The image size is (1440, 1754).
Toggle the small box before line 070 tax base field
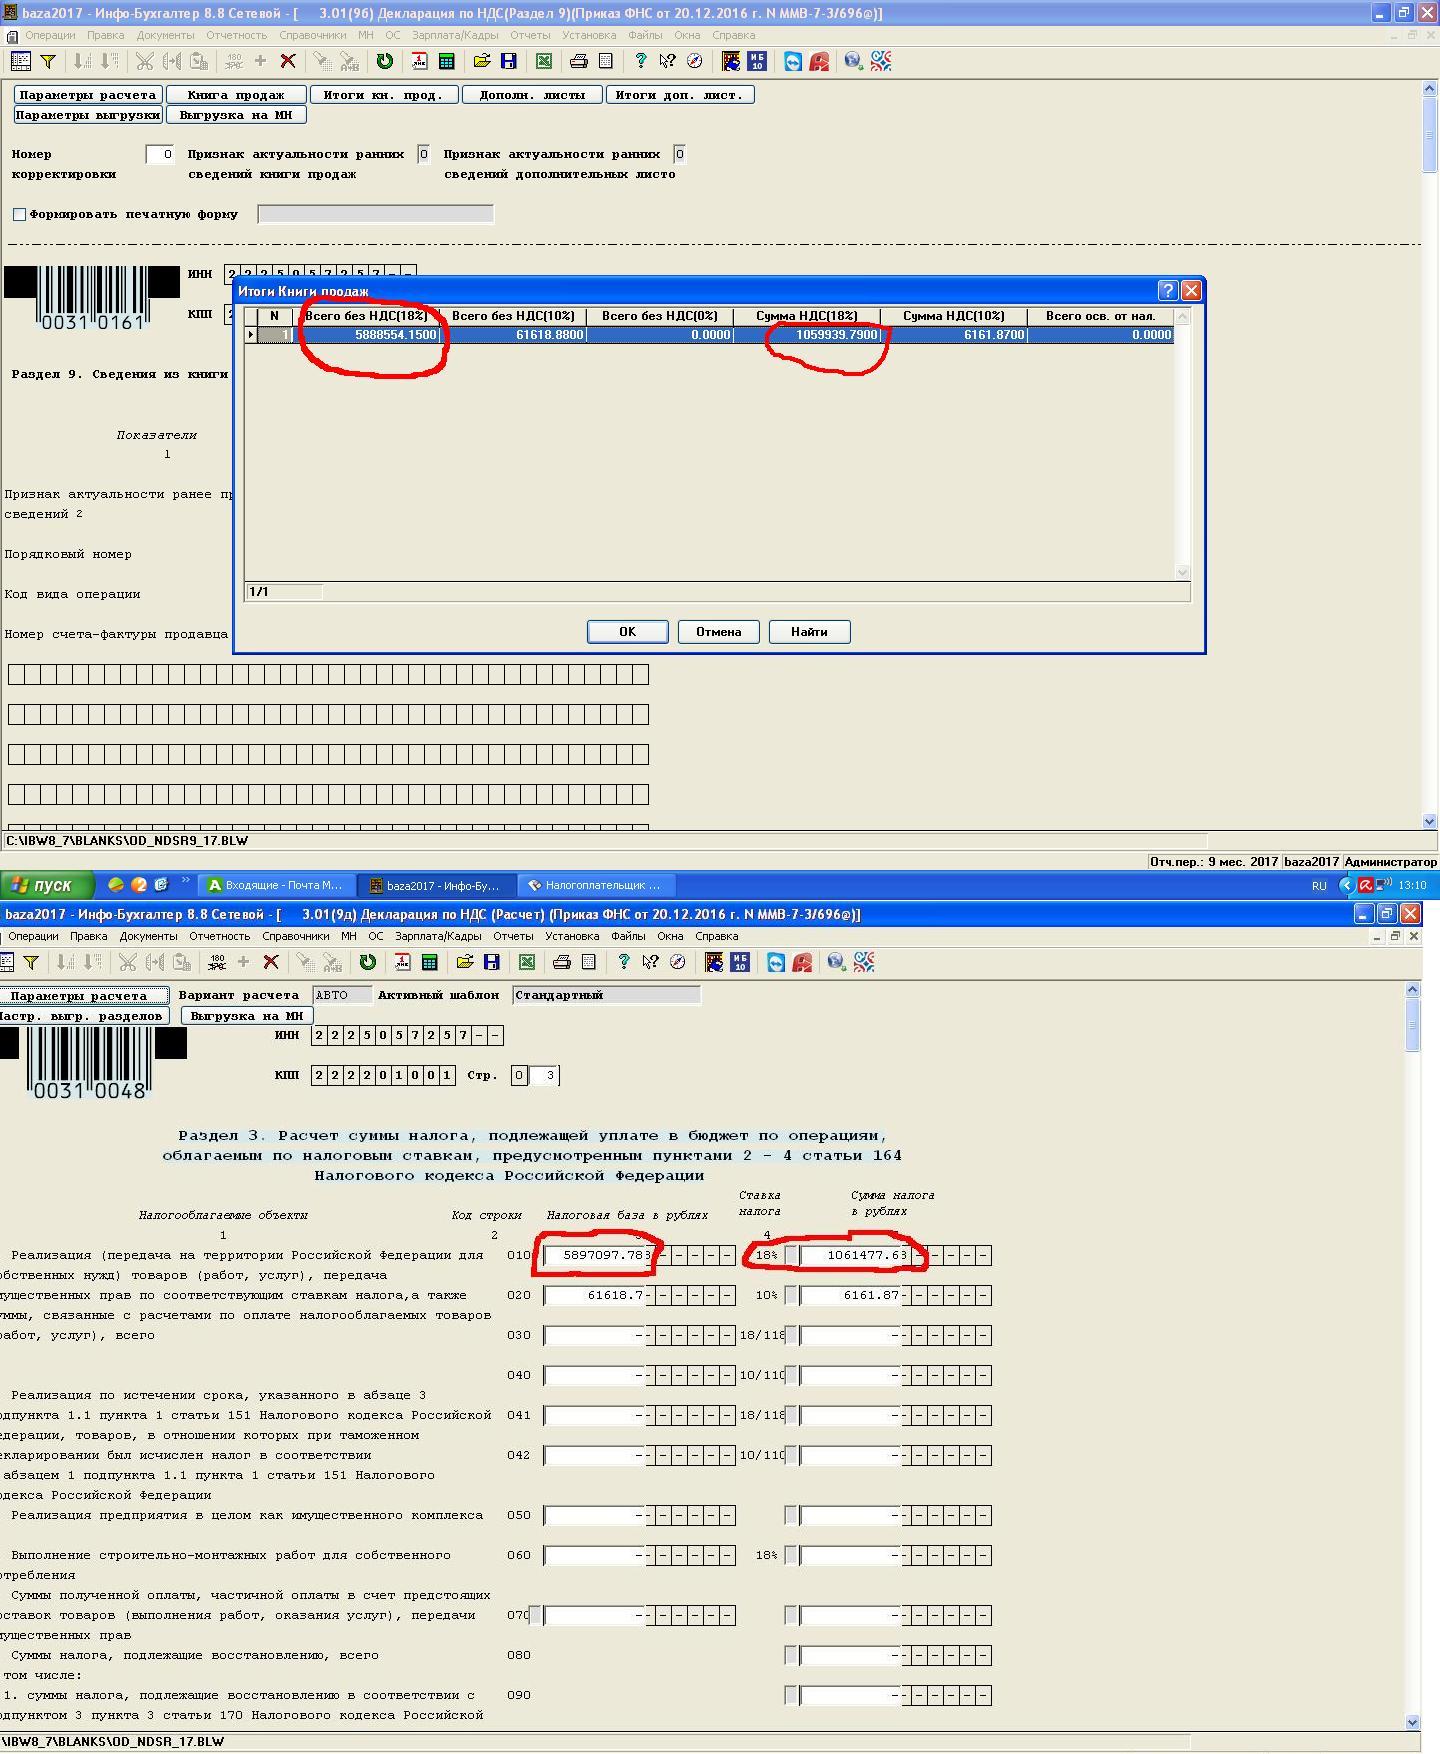pyautogui.click(x=535, y=1615)
